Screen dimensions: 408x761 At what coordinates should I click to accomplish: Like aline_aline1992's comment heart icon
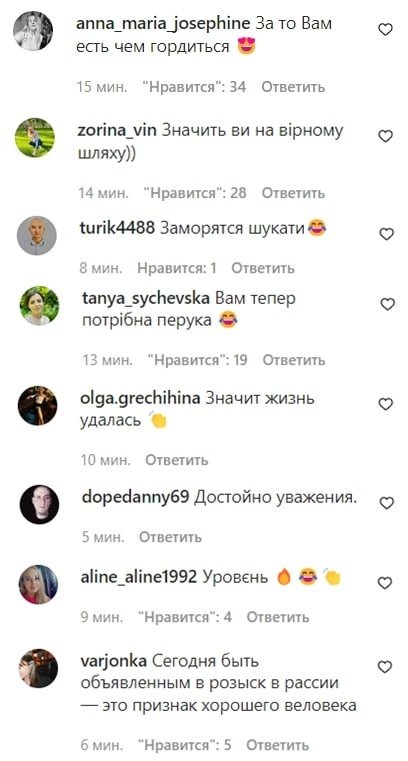click(385, 583)
